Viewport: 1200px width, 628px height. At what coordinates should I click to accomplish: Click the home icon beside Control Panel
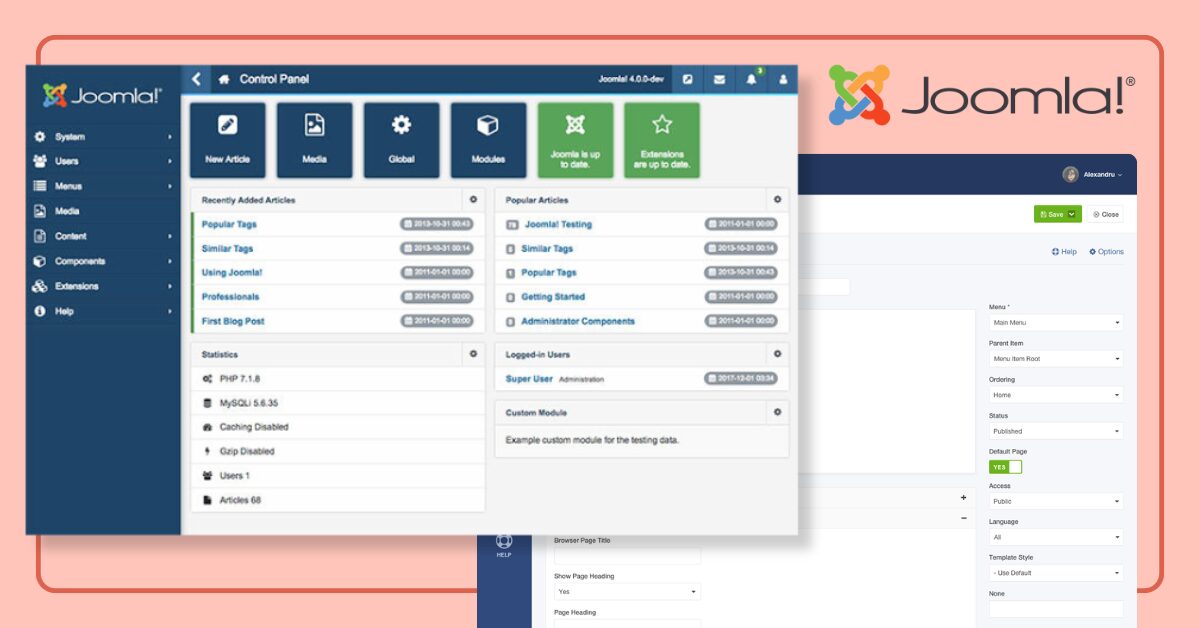224,79
